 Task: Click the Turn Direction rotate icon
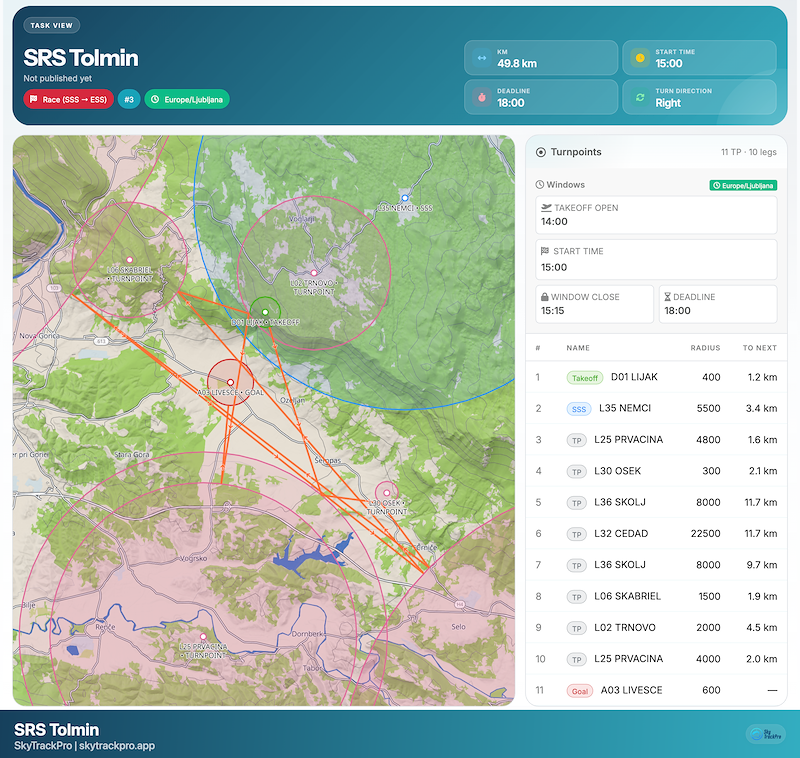coord(640,97)
